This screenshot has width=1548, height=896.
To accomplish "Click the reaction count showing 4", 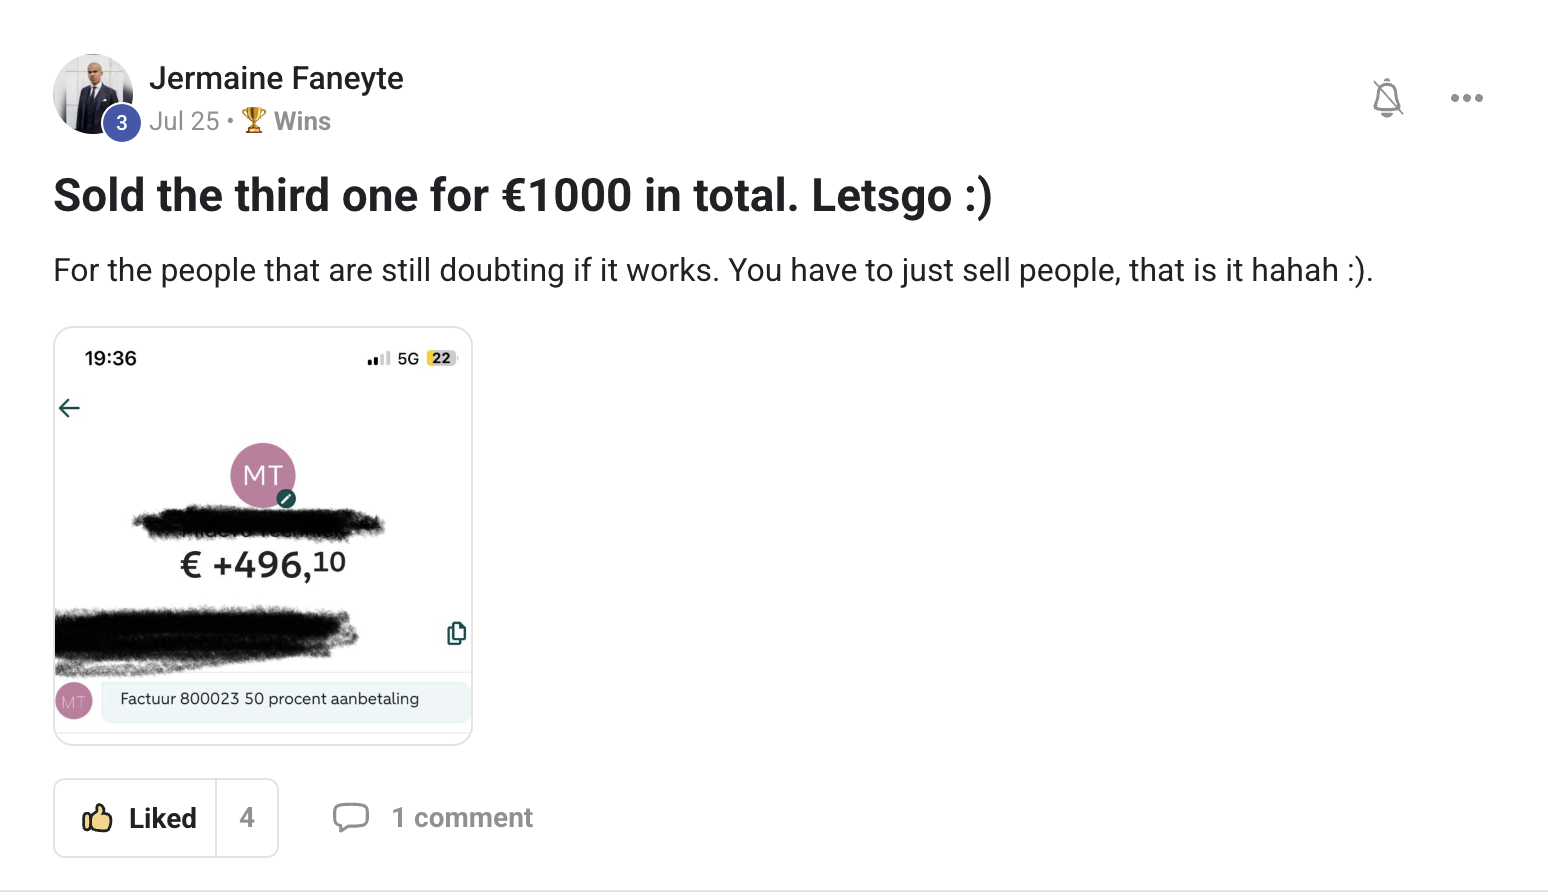I will 246,817.
